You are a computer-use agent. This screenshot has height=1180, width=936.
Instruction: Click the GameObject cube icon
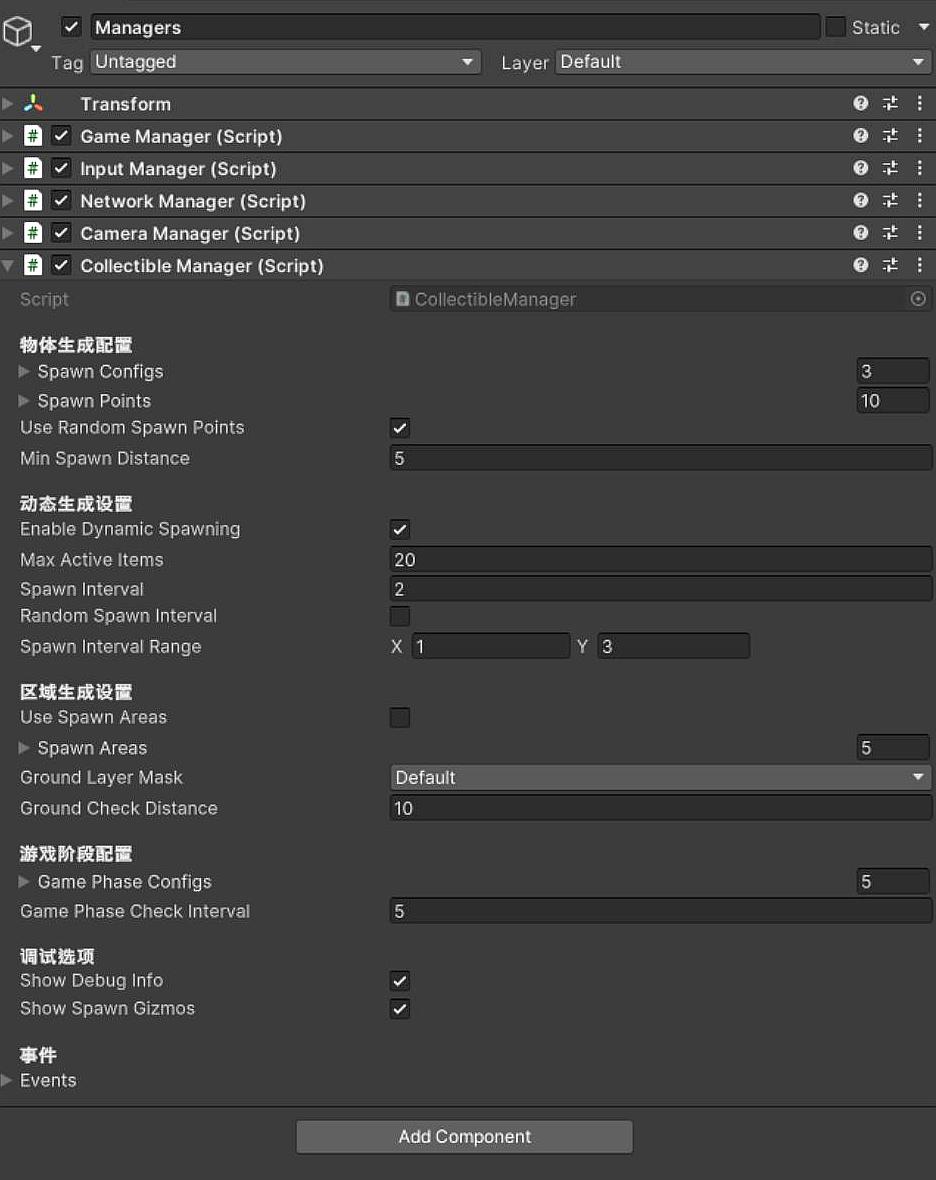click(18, 32)
